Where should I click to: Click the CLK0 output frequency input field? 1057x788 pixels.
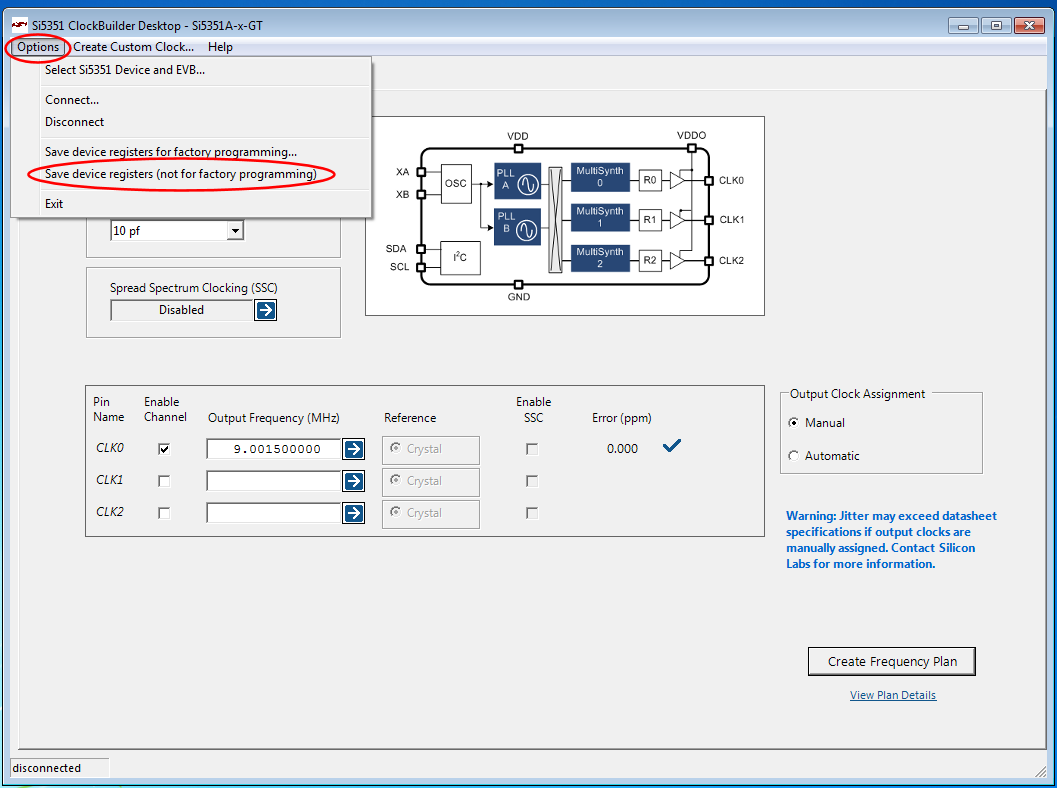click(x=274, y=449)
